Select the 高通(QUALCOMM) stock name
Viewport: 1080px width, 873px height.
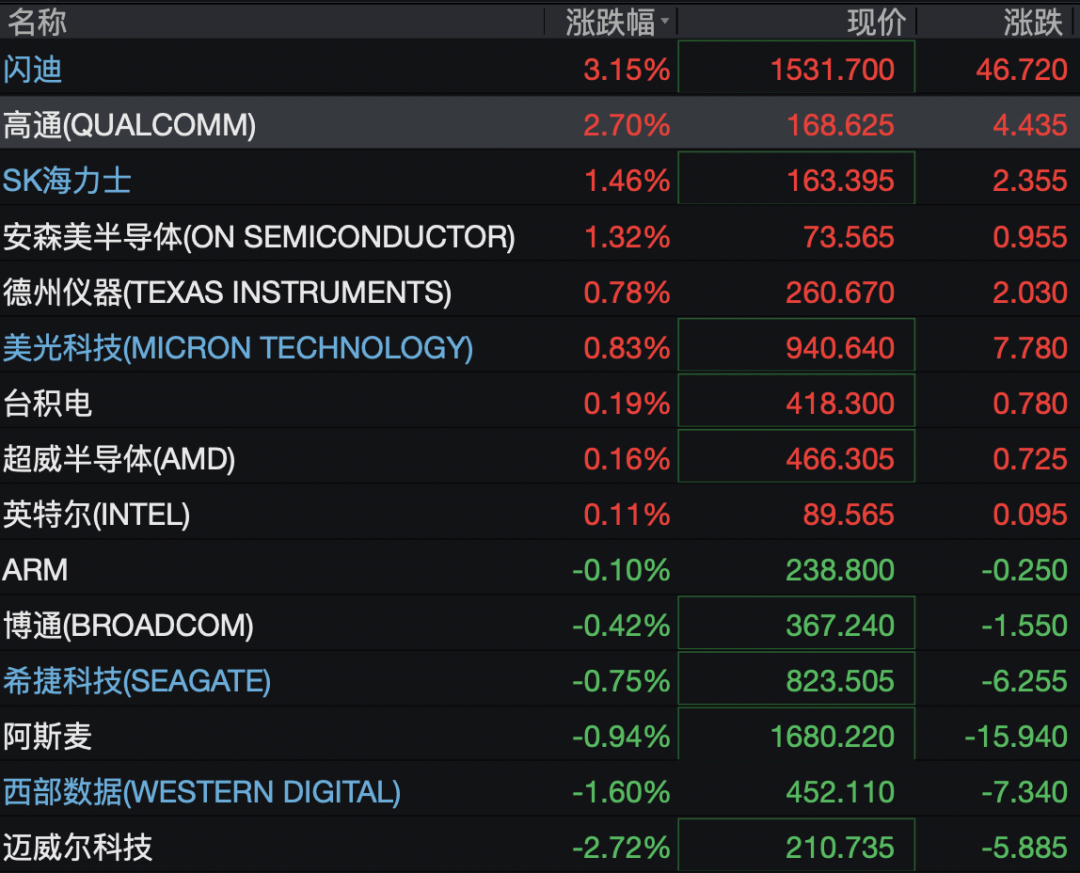(x=129, y=125)
